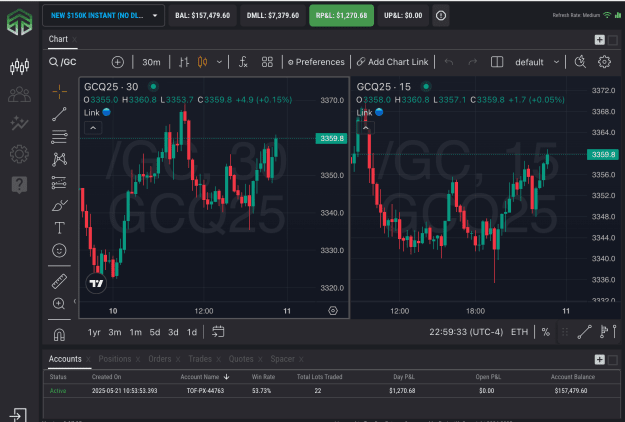Select the crosshair cursor tool

(59, 92)
